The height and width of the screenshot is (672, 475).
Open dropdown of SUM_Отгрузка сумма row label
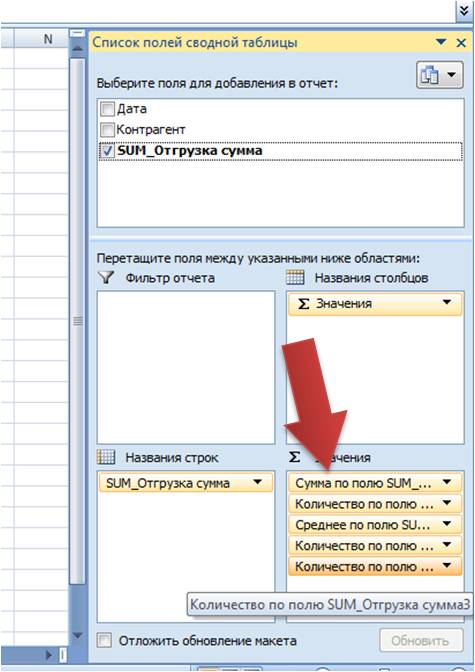pos(257,483)
